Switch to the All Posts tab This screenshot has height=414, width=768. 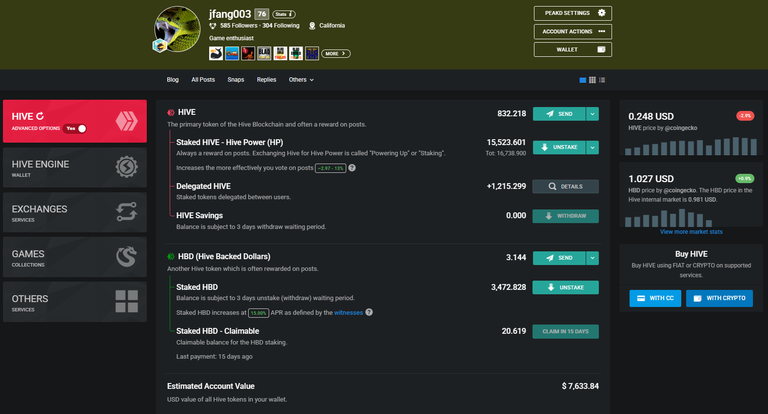[x=203, y=79]
